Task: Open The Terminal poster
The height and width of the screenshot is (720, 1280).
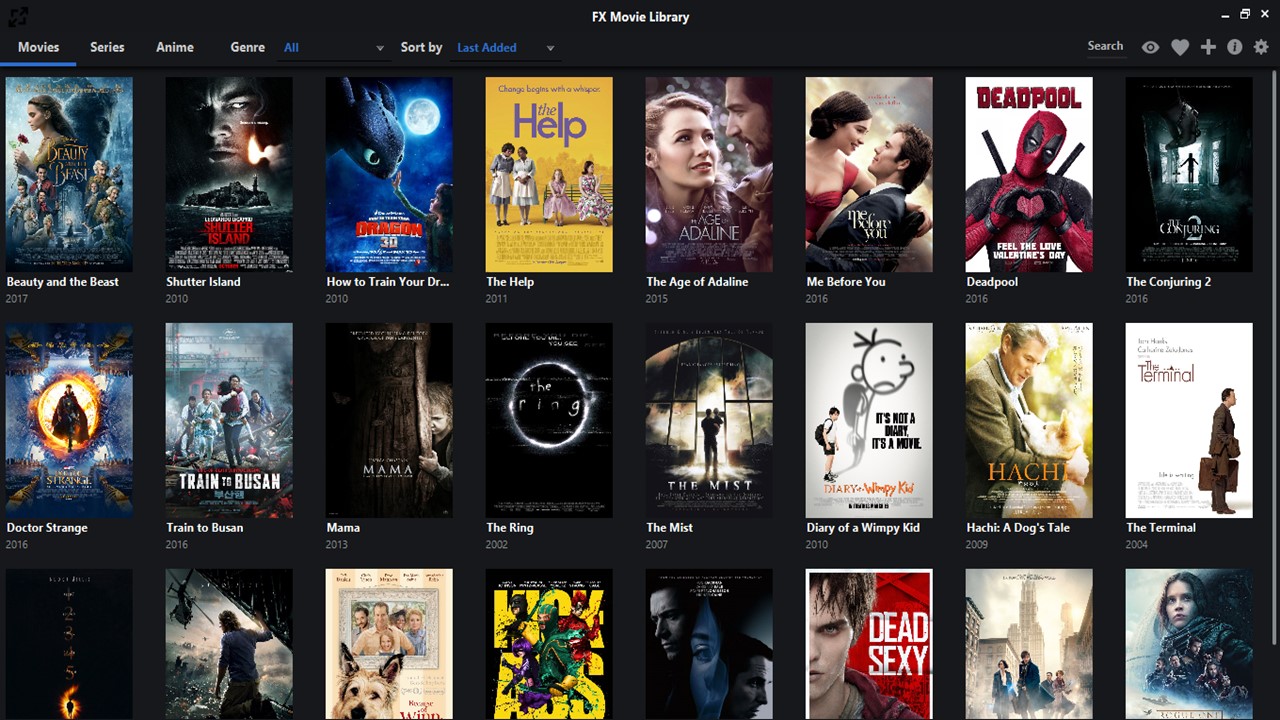Action: click(1189, 420)
